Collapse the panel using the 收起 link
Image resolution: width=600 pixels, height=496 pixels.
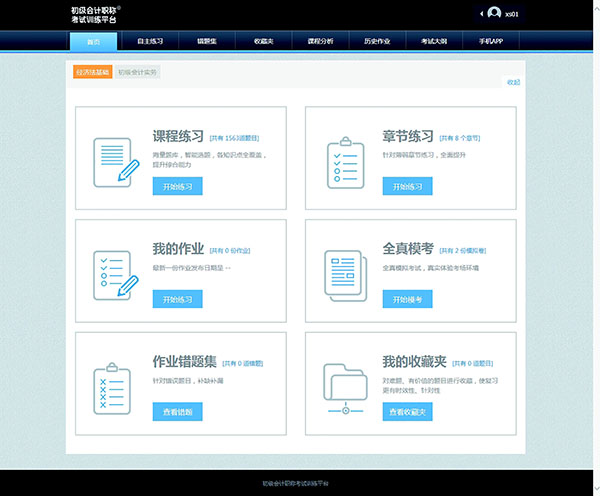click(x=513, y=82)
